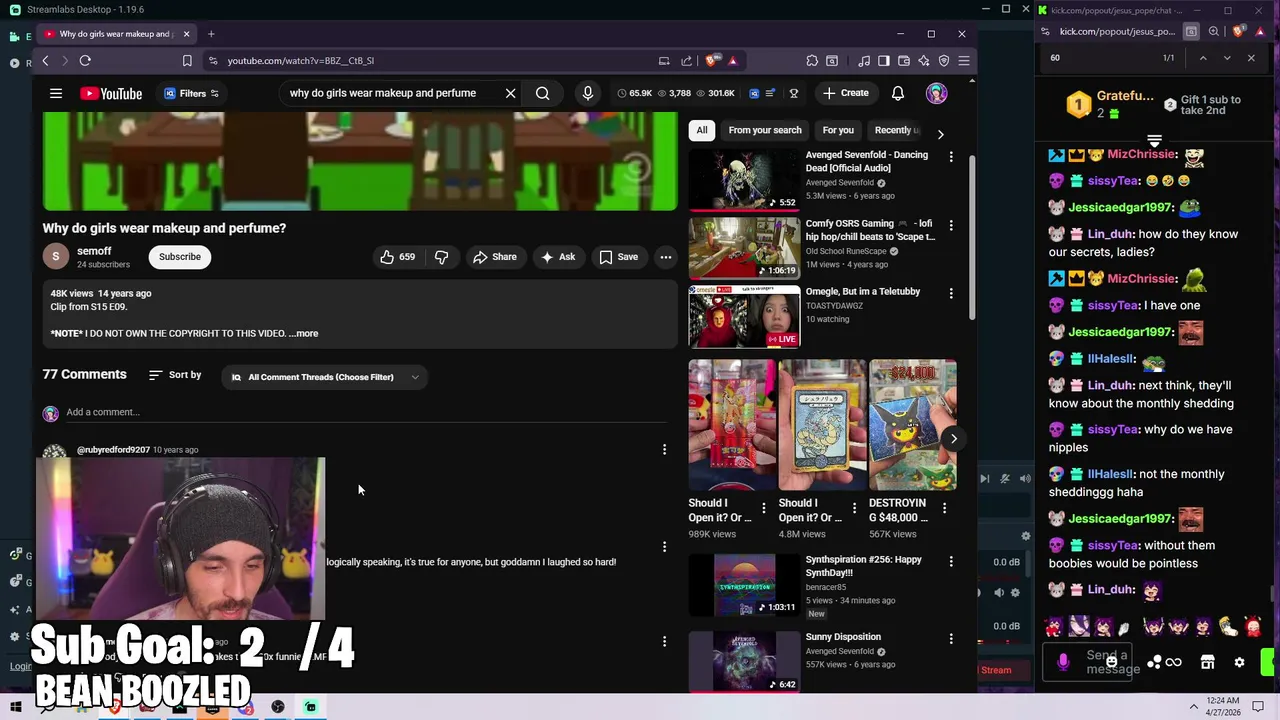Image resolution: width=1280 pixels, height=720 pixels.
Task: Open Avenged Sevenfold Dancing Dead thumbnail
Action: (743, 180)
